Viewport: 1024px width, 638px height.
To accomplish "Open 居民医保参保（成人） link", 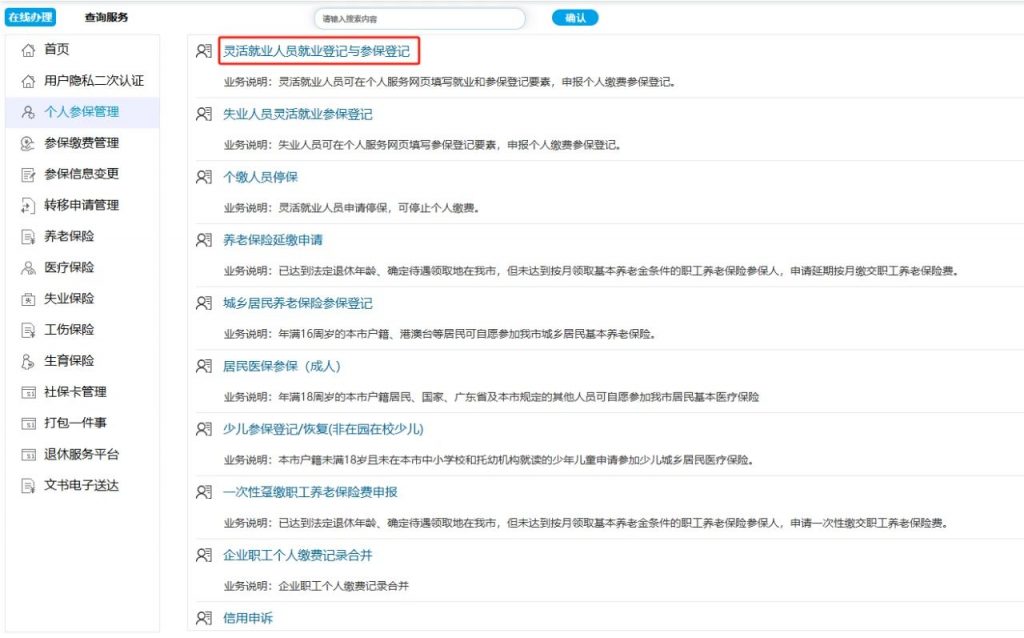I will (x=282, y=366).
